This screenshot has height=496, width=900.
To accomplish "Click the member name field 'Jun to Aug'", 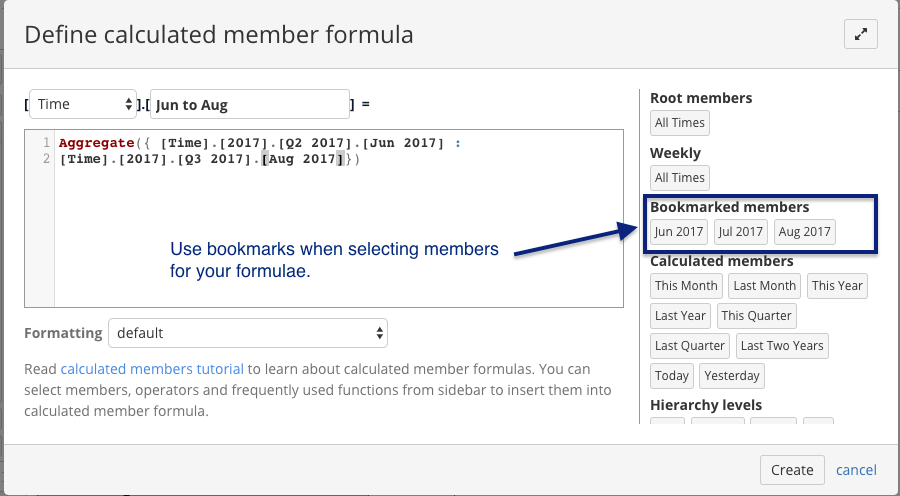I will tap(249, 104).
